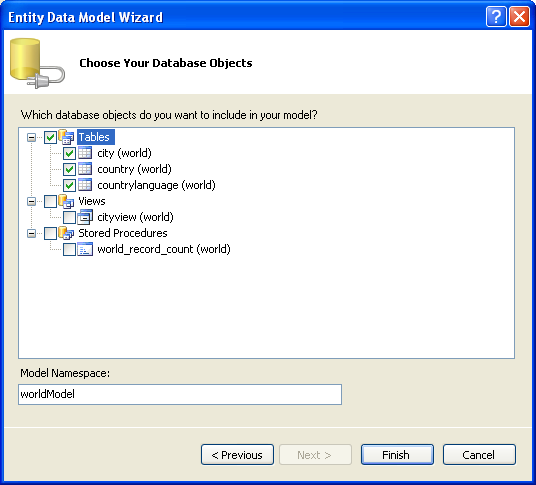Screen dimensions: 536x485
Task: Click the city table icon
Action: click(85, 153)
